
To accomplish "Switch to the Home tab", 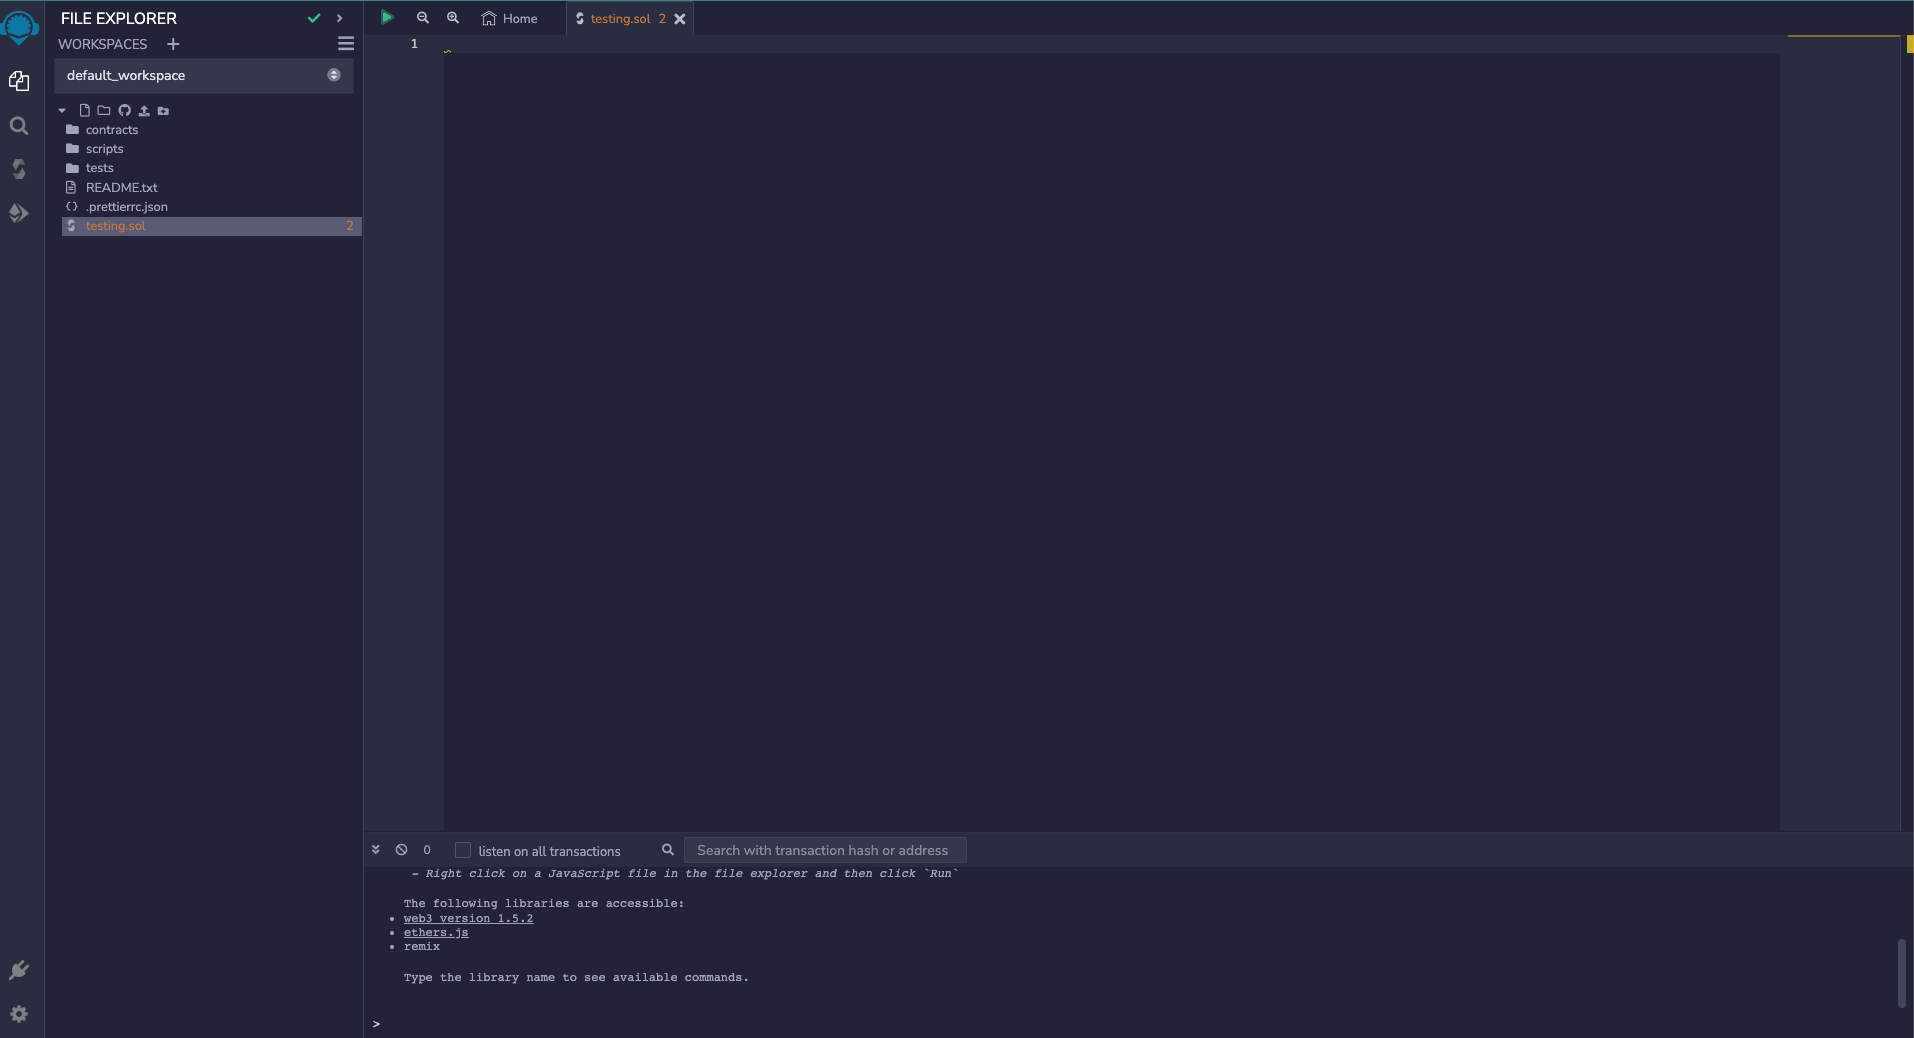I will (510, 18).
